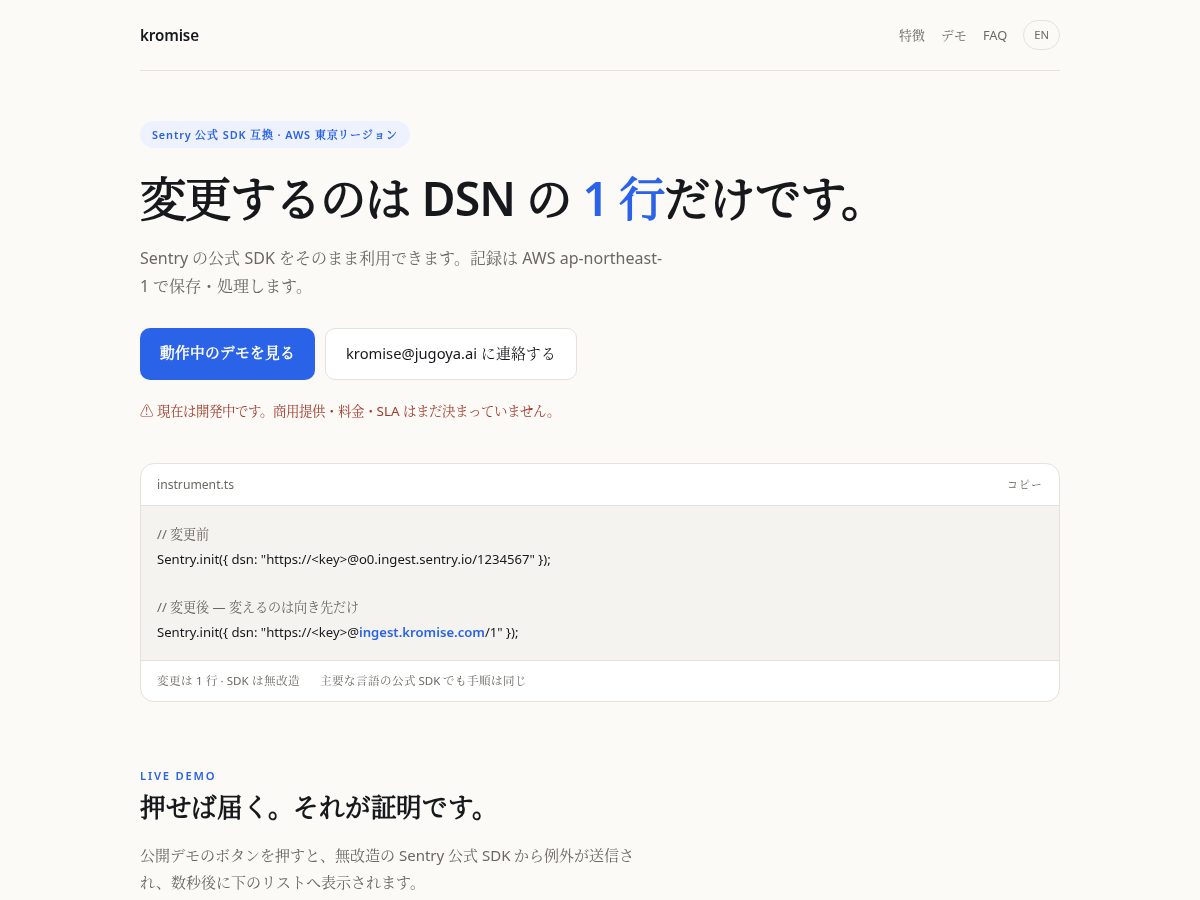
Task: Click the 動作中のデモを見る button
Action: coord(227,354)
